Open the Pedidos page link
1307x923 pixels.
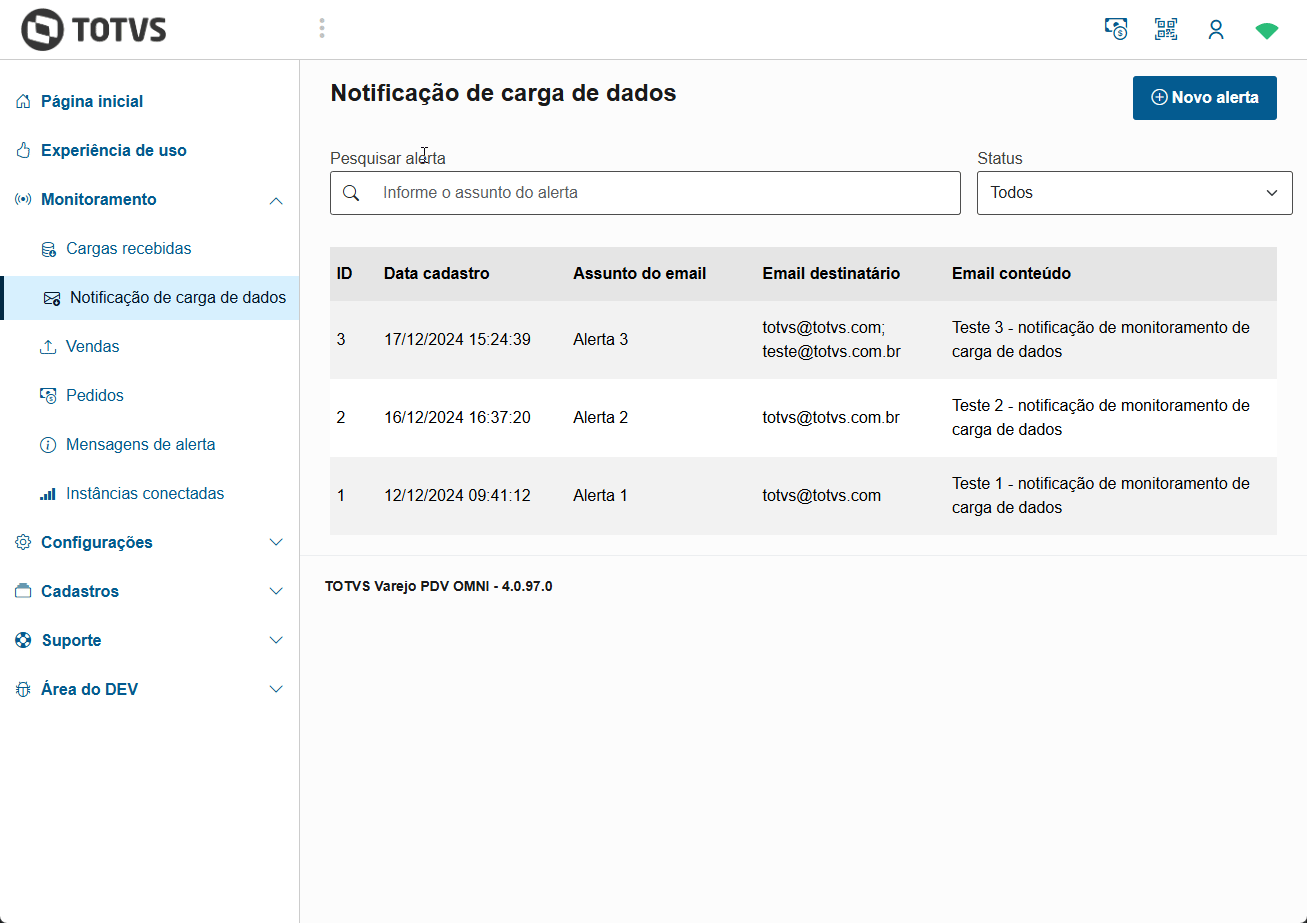[x=93, y=395]
